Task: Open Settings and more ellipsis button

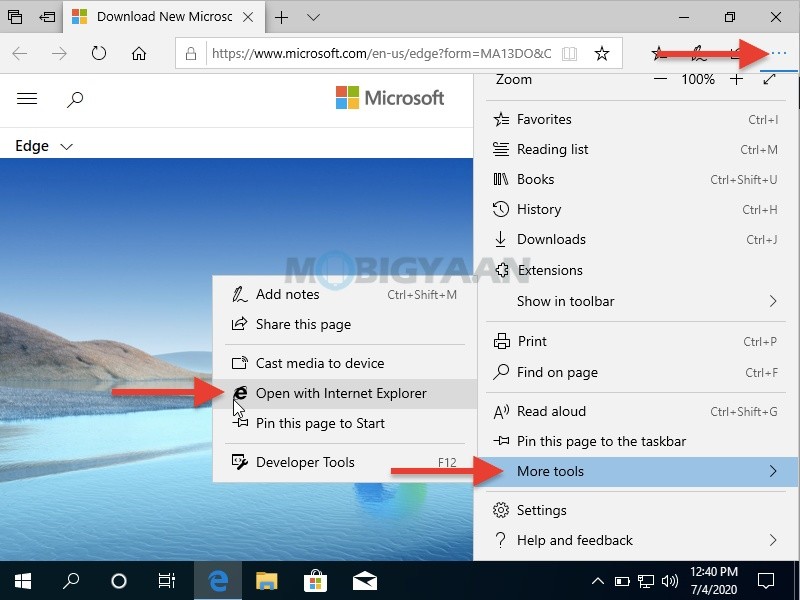Action: click(x=779, y=53)
